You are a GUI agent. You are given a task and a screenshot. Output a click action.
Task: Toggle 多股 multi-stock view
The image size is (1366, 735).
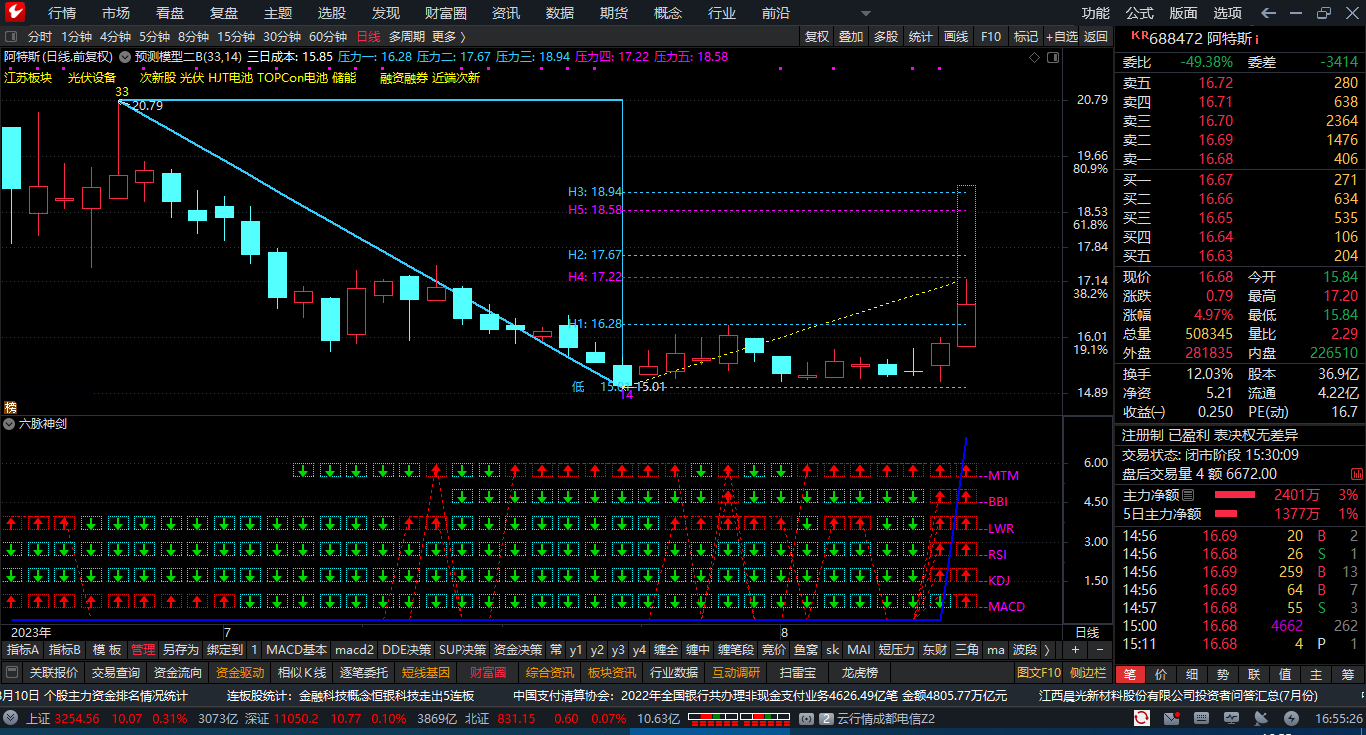(886, 36)
